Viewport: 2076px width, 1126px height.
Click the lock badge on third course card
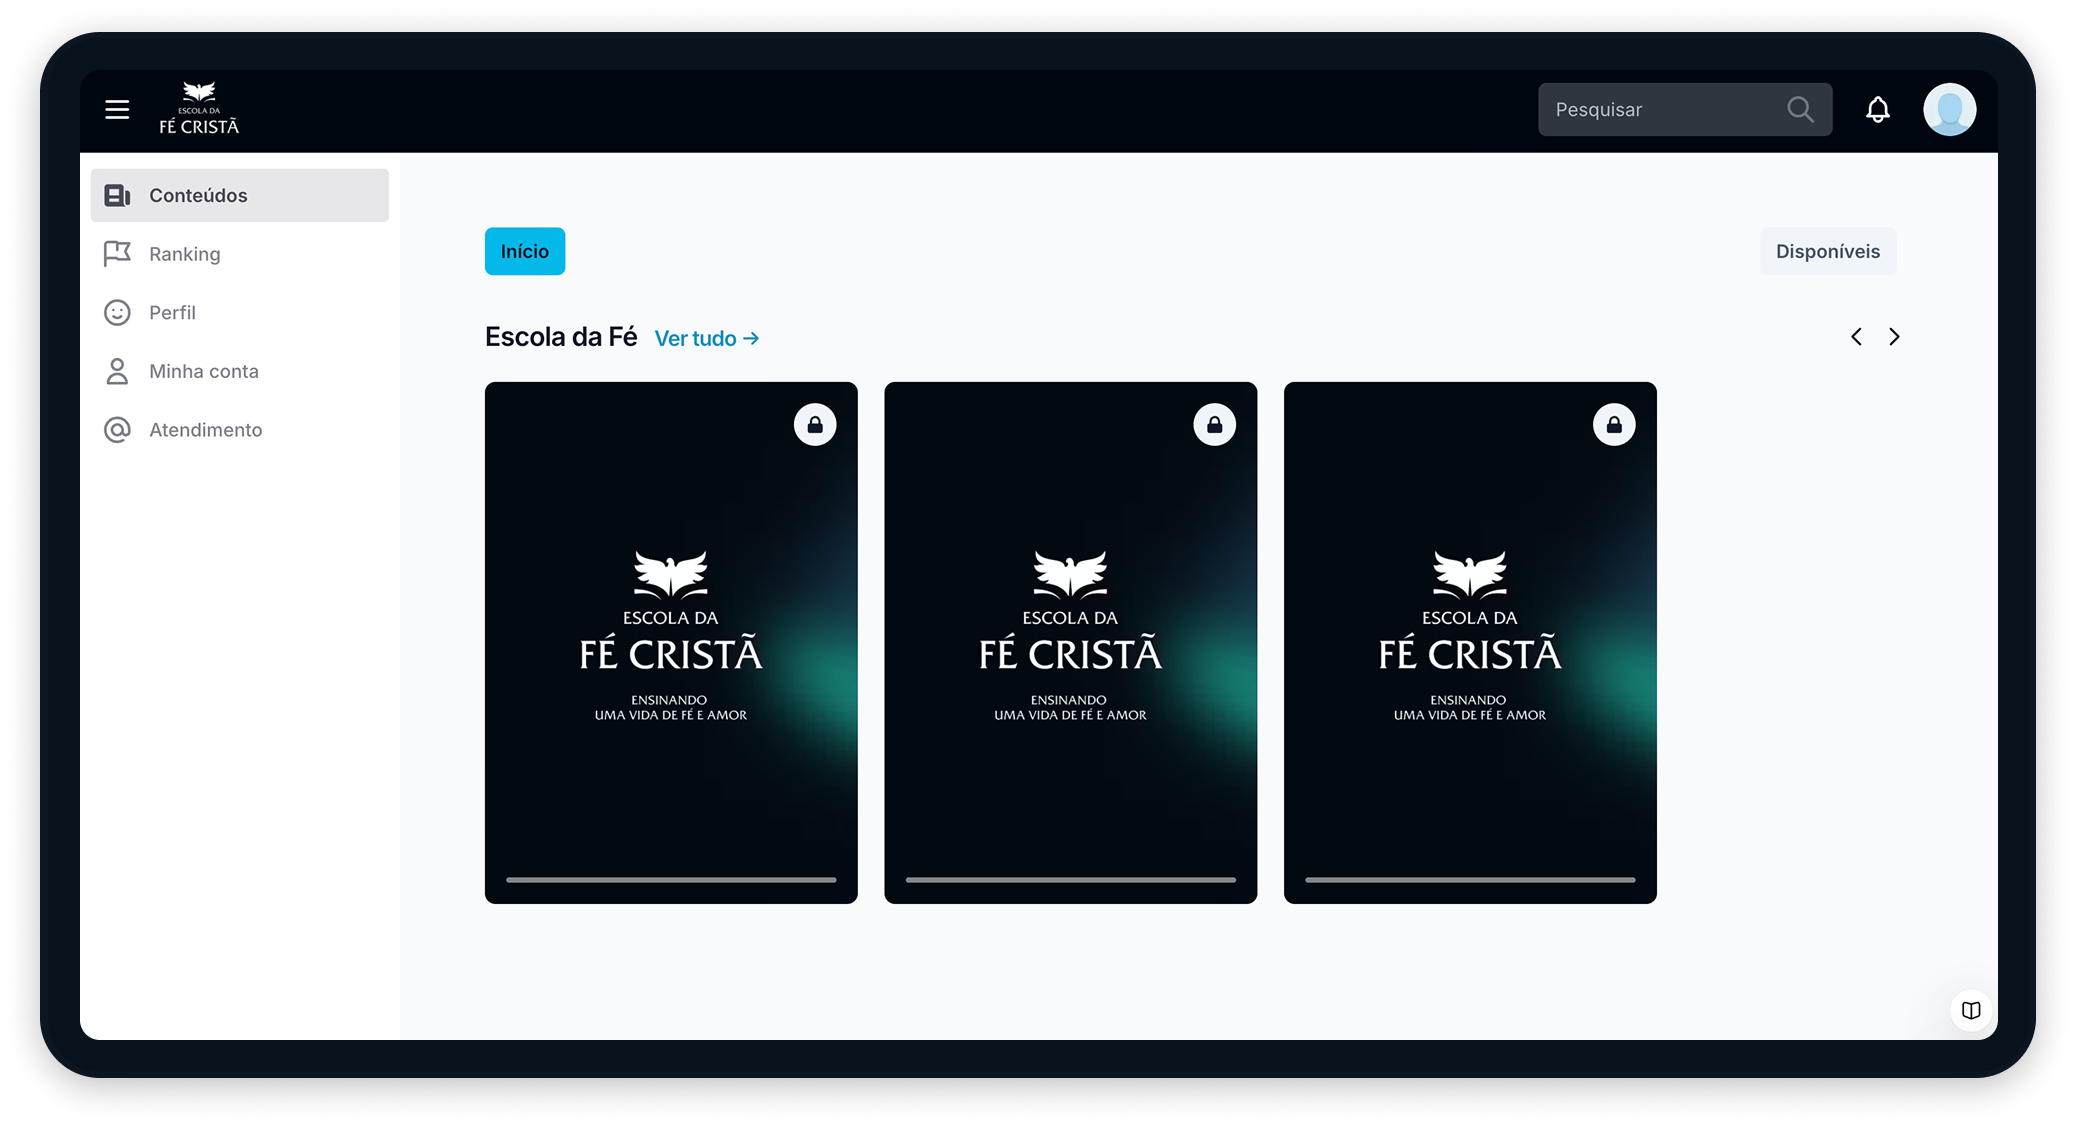1614,424
